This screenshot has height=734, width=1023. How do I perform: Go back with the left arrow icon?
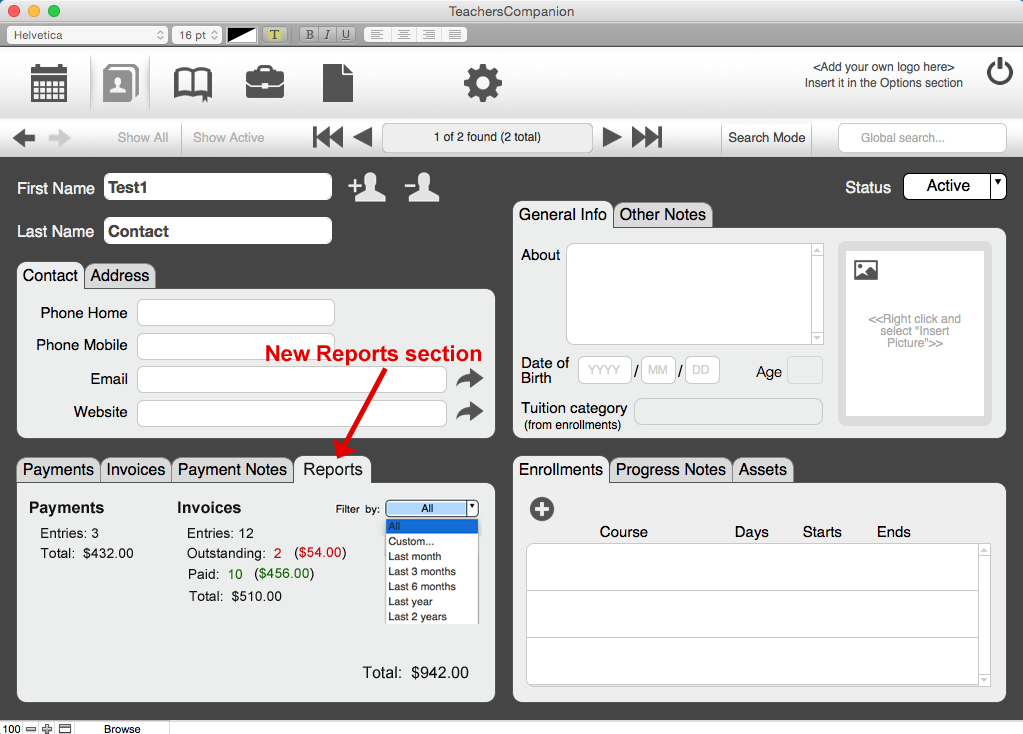click(24, 138)
